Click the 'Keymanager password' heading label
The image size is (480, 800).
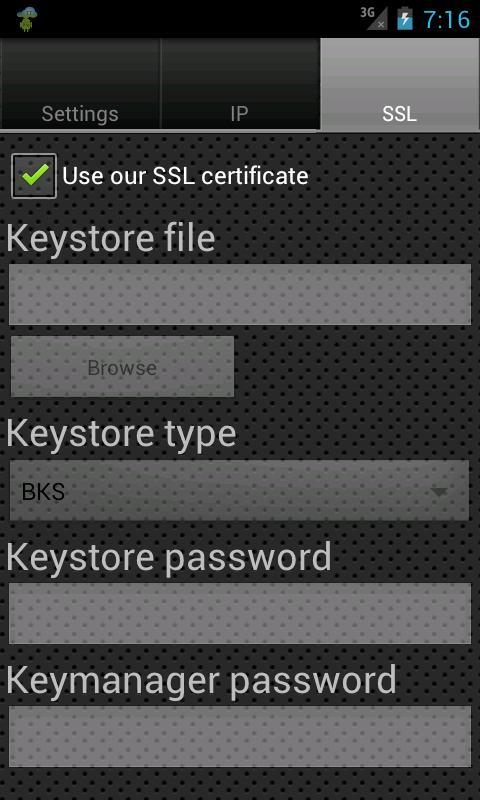[201, 681]
